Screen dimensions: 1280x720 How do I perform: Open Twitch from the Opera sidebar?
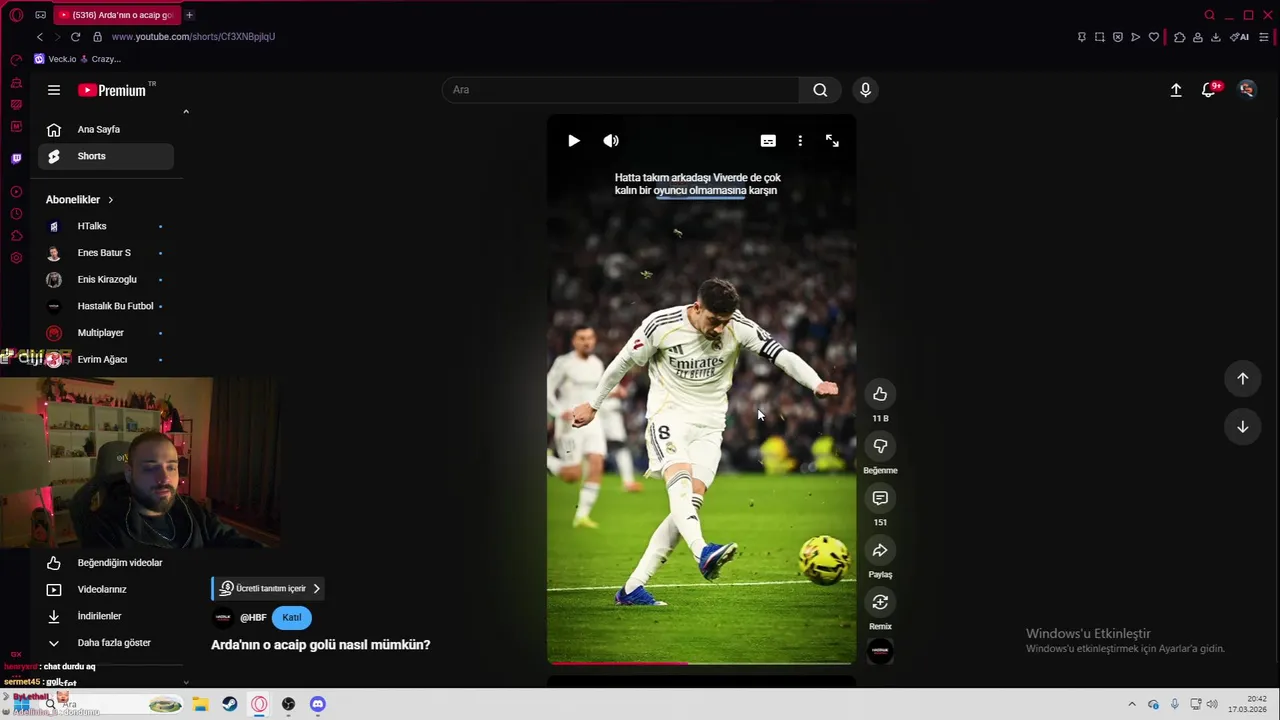[16, 158]
